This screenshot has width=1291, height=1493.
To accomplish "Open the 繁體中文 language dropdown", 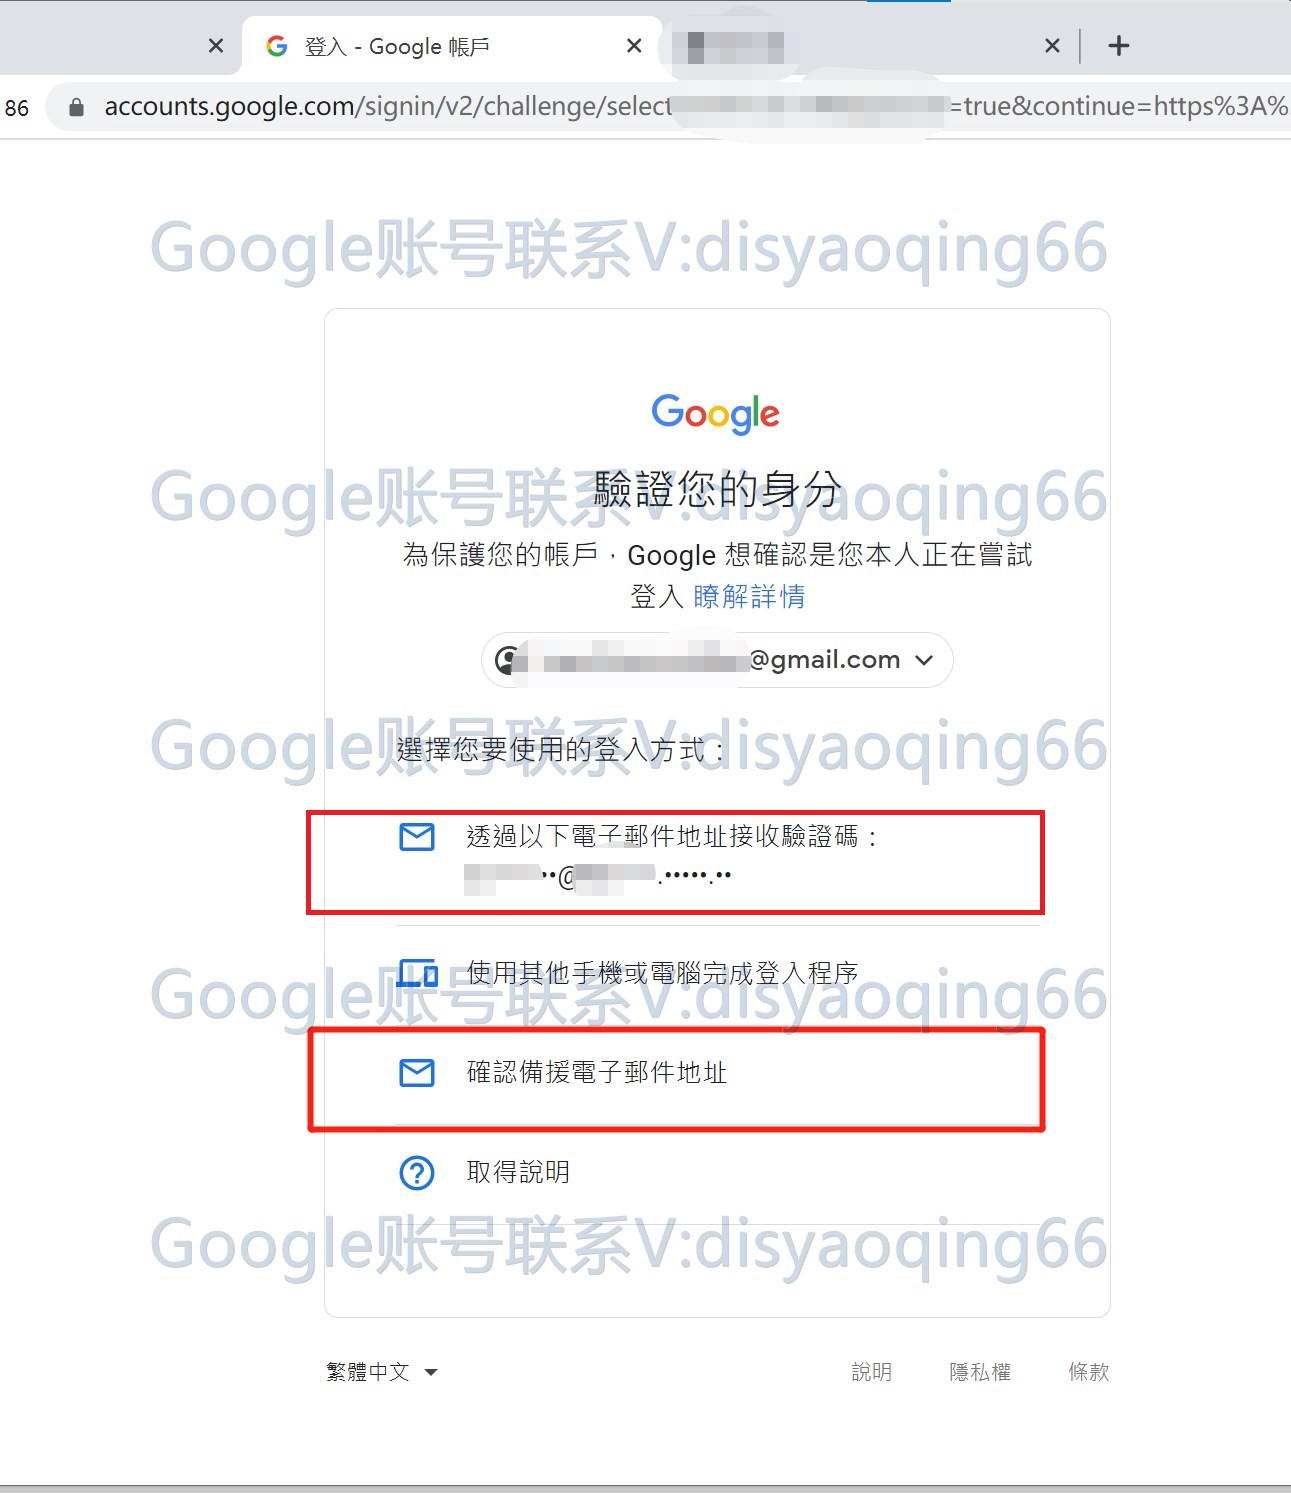I will [382, 1372].
